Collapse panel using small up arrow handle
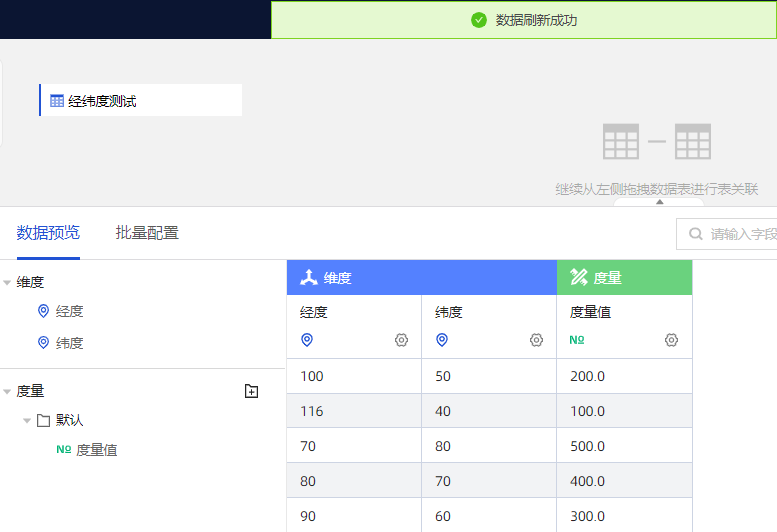Image resolution: width=777 pixels, height=532 pixels. [x=659, y=202]
